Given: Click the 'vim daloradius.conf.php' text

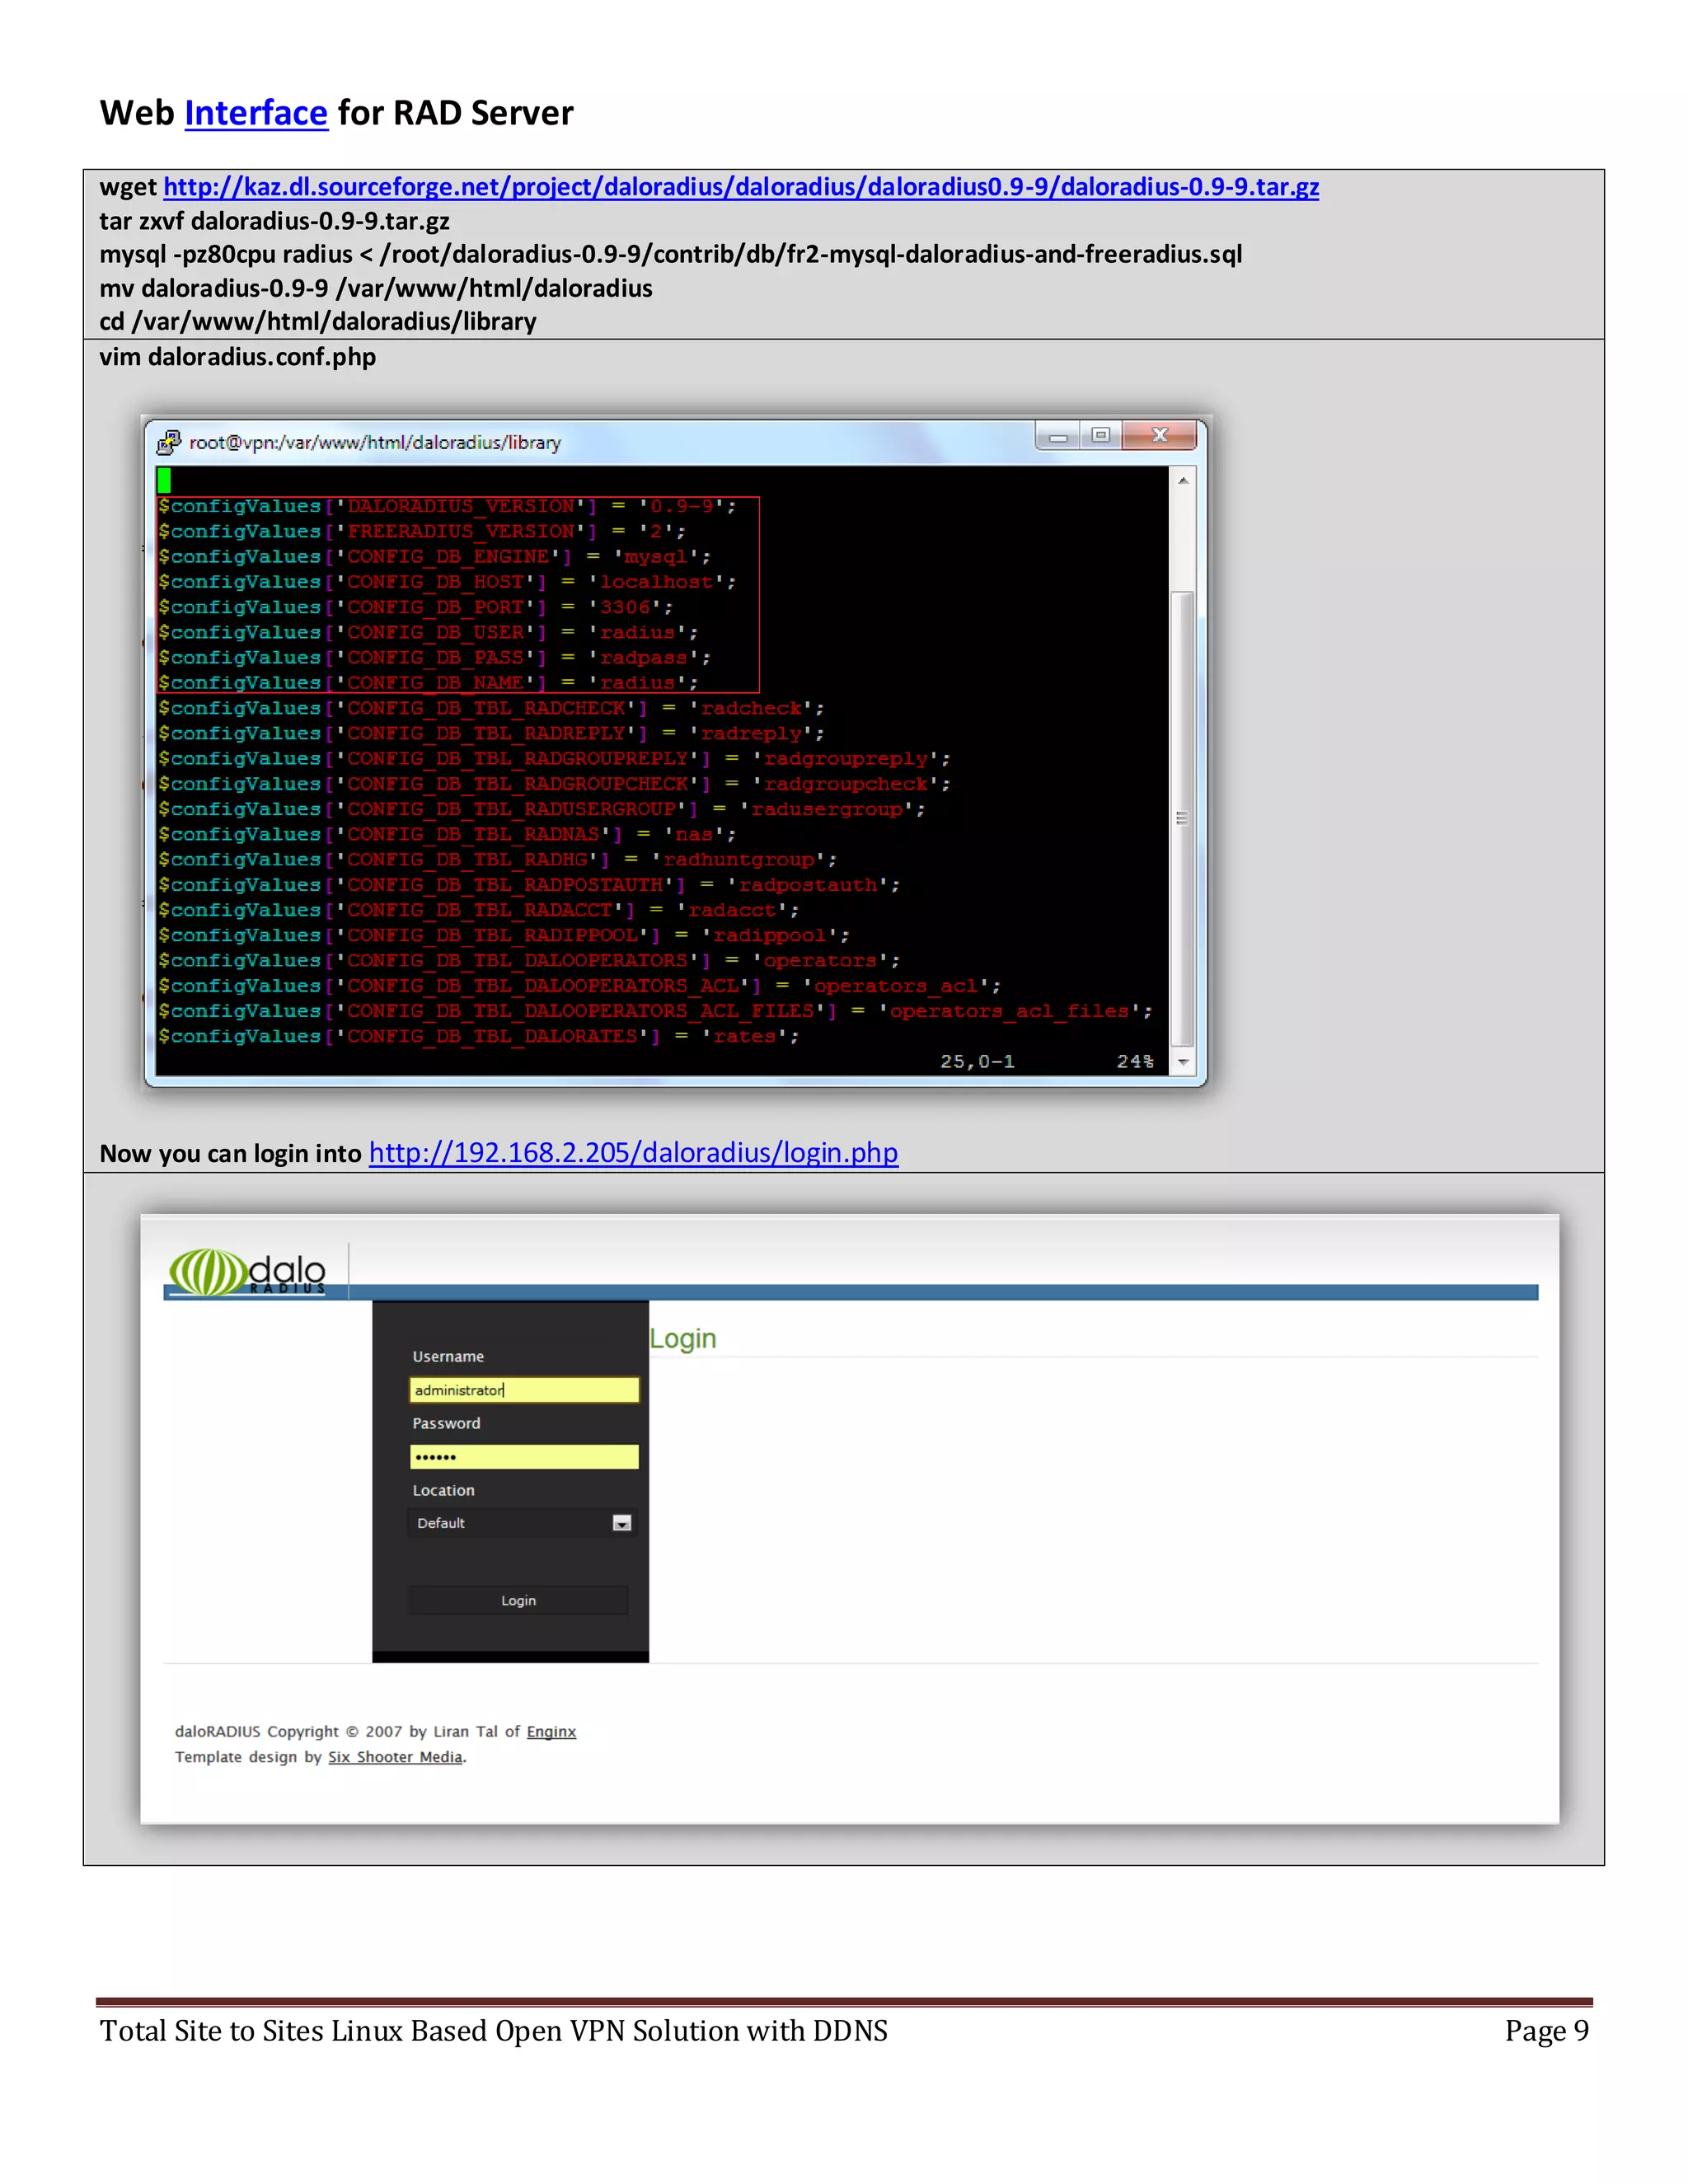Looking at the screenshot, I should 237,357.
